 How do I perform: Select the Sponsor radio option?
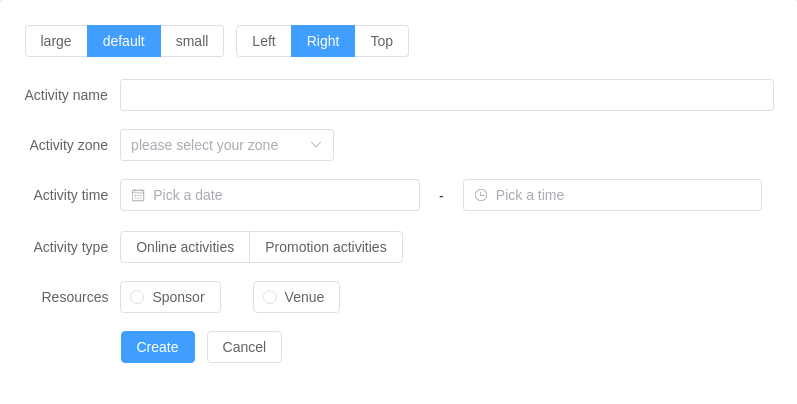pos(170,297)
